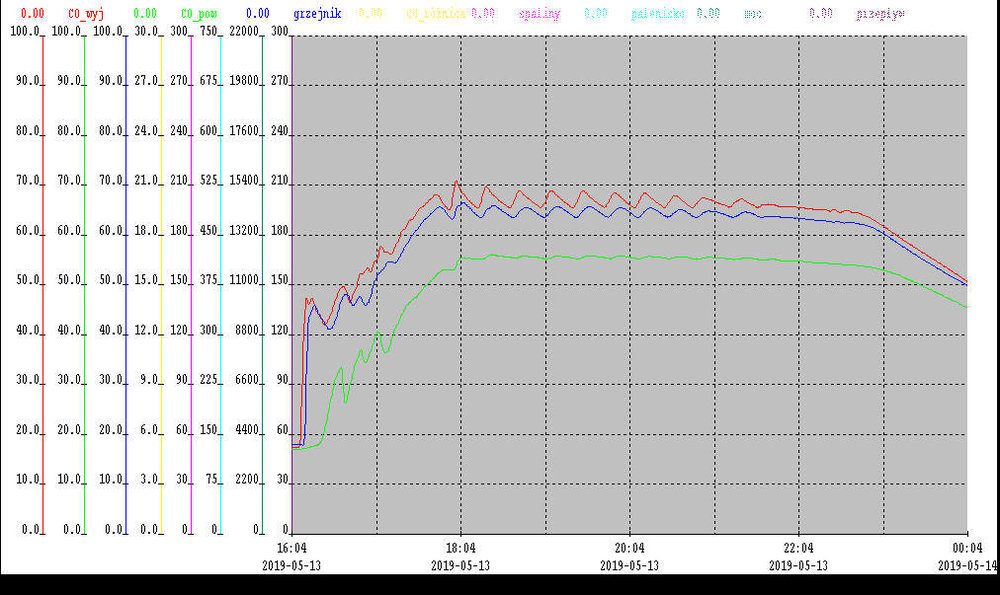Click the 20:04 time axis label
The height and width of the screenshot is (595, 1000).
tap(629, 548)
